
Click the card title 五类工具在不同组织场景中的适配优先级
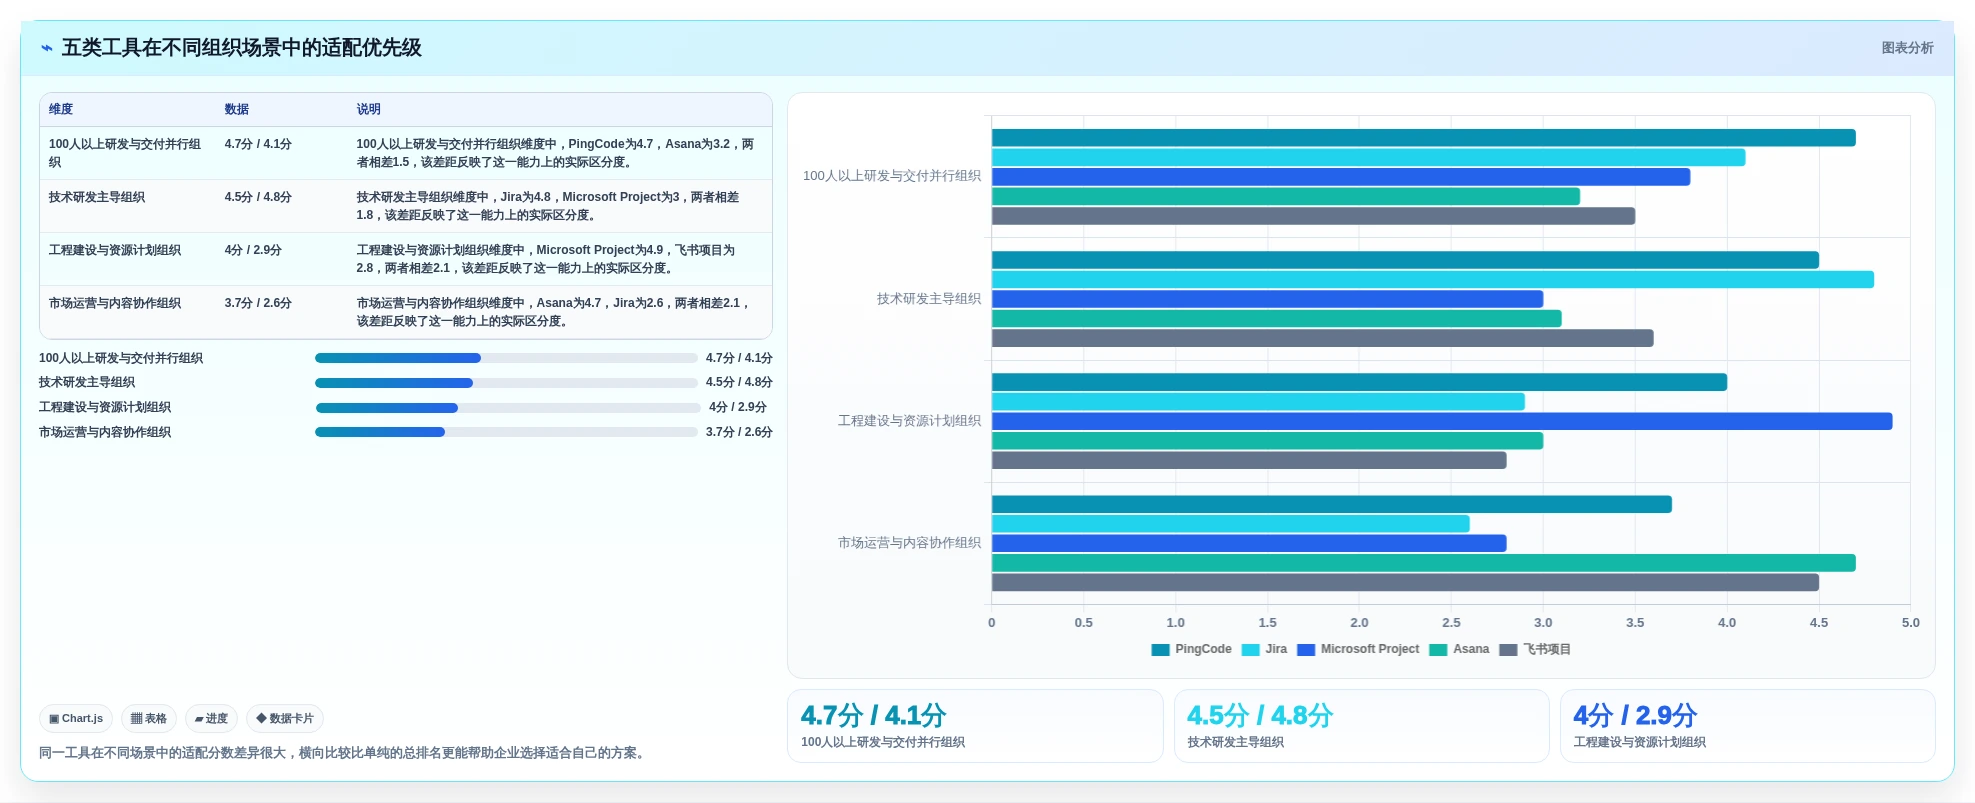tap(242, 48)
